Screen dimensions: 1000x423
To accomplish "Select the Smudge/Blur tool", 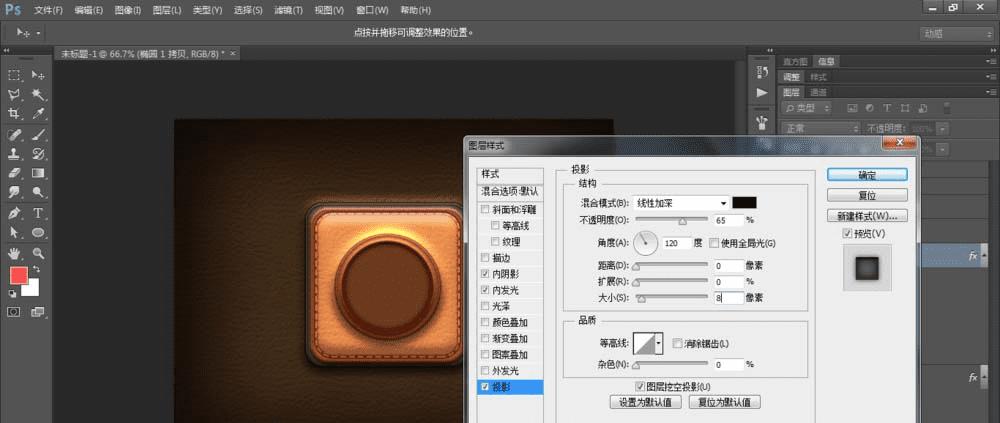I will coord(14,192).
